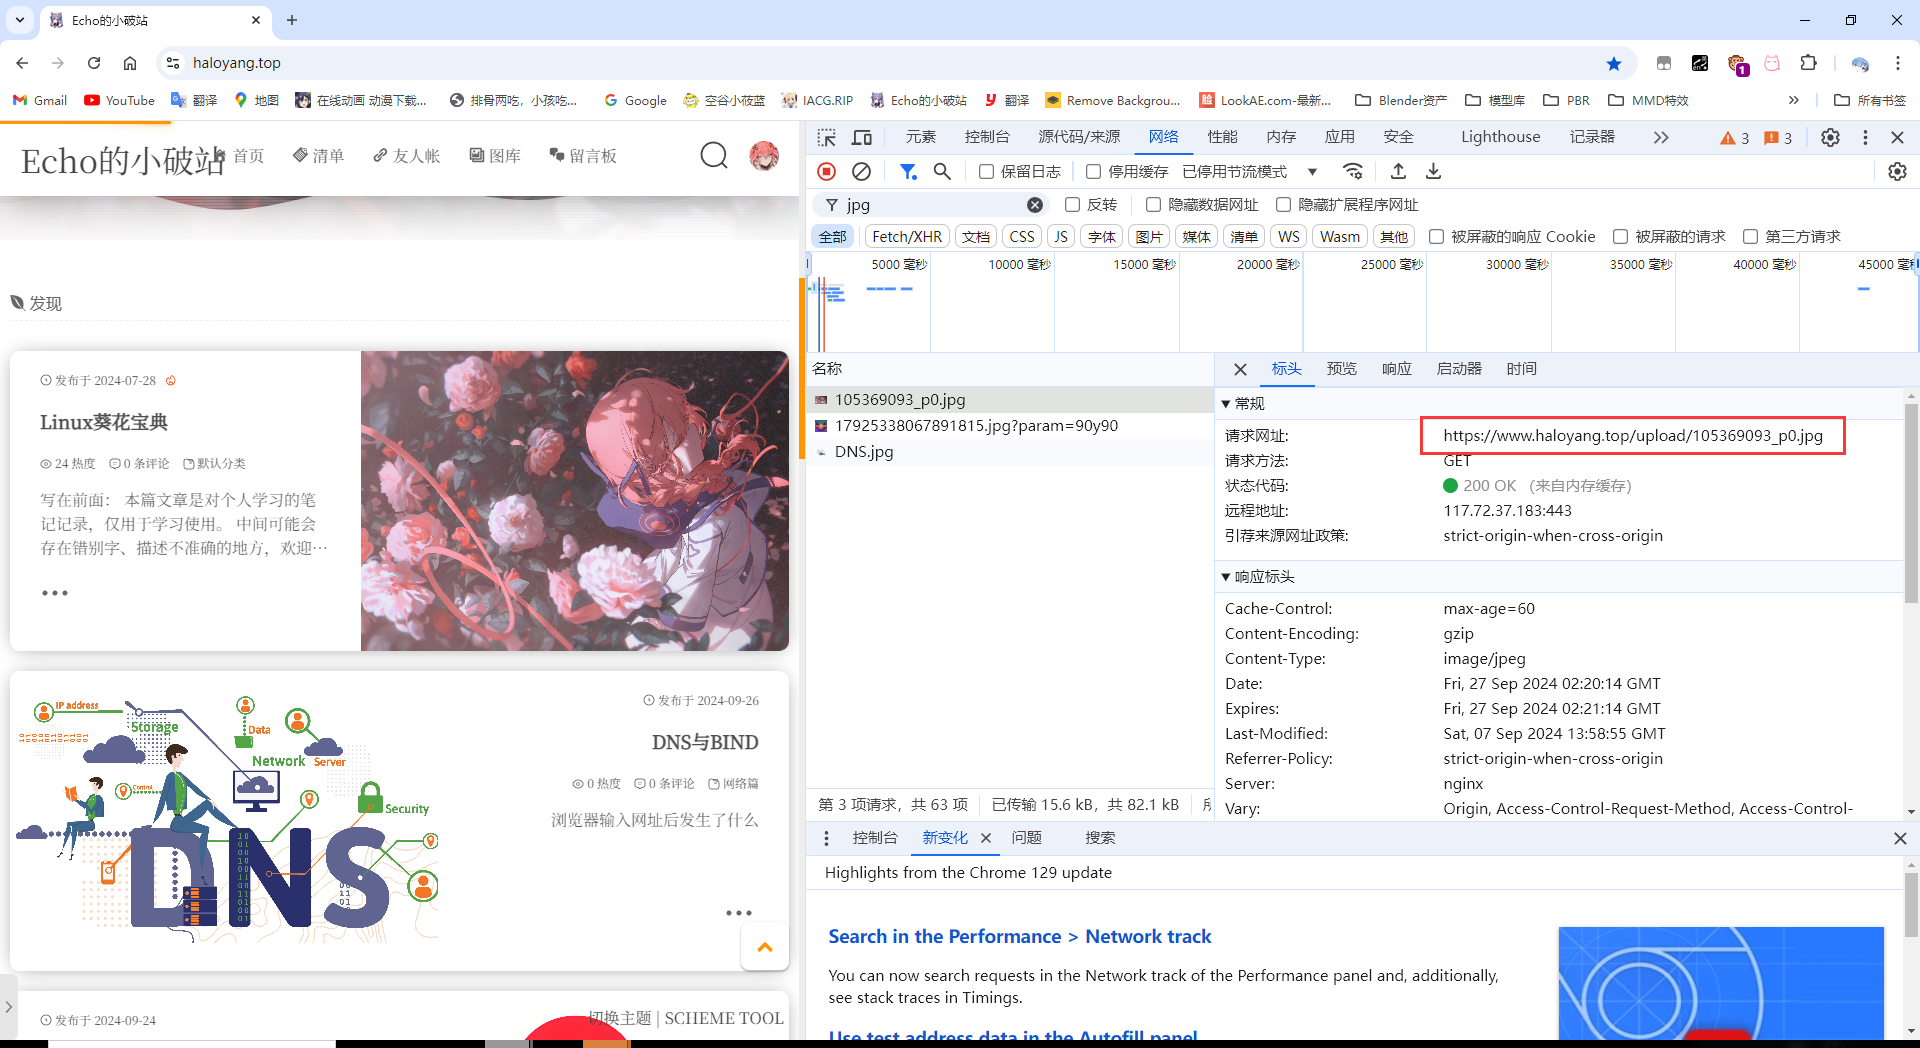Open the Lighthouse tab
This screenshot has height=1048, width=1920.
tap(1500, 137)
